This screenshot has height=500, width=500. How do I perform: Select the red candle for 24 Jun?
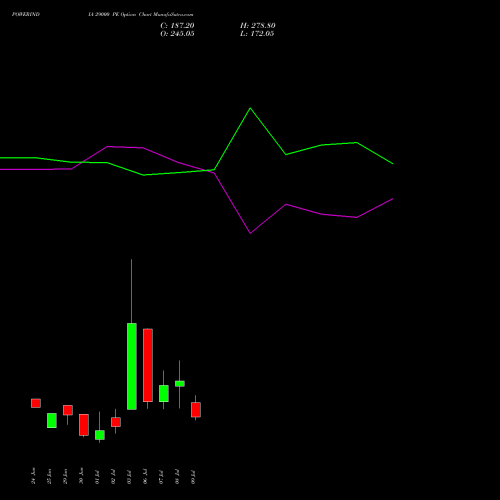(x=36, y=403)
